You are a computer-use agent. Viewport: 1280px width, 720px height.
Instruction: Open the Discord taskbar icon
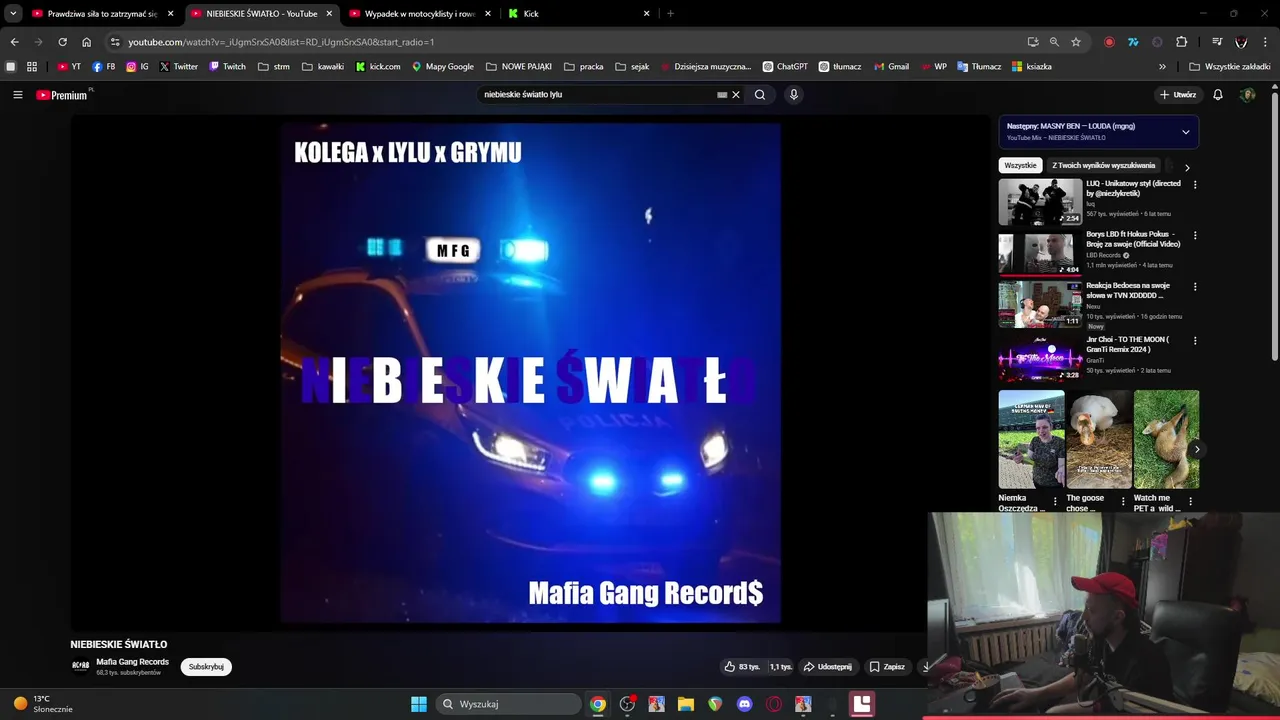click(744, 704)
